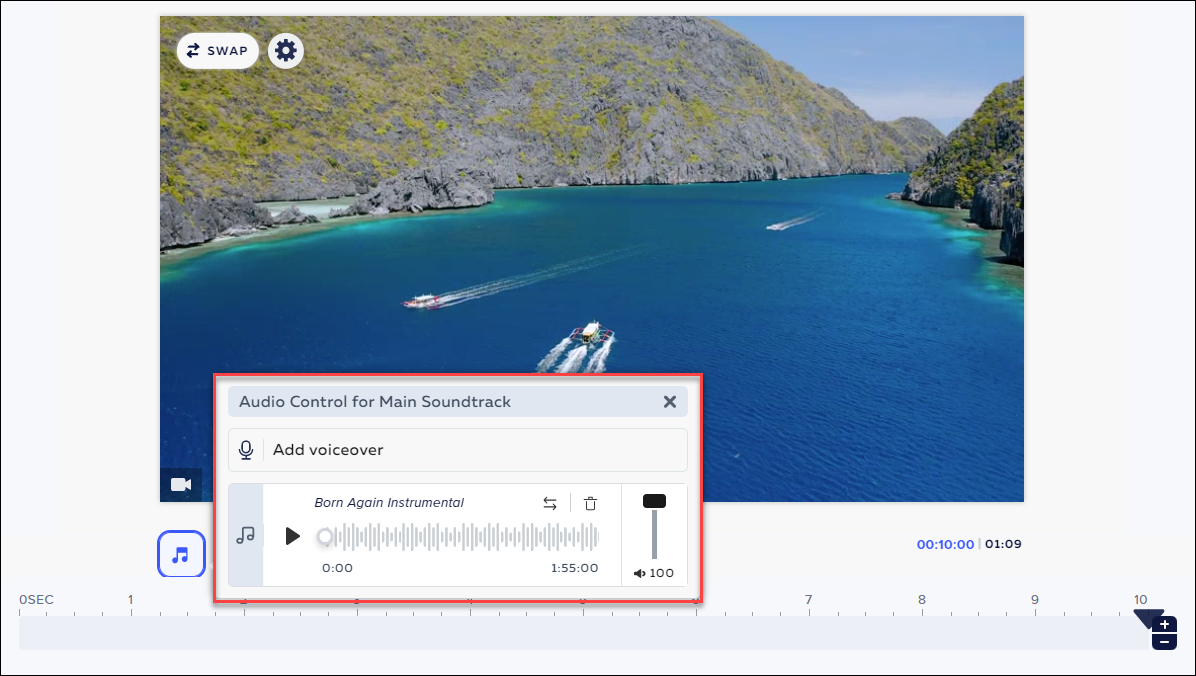Click the Born Again Instrumental track title

[x=389, y=503]
